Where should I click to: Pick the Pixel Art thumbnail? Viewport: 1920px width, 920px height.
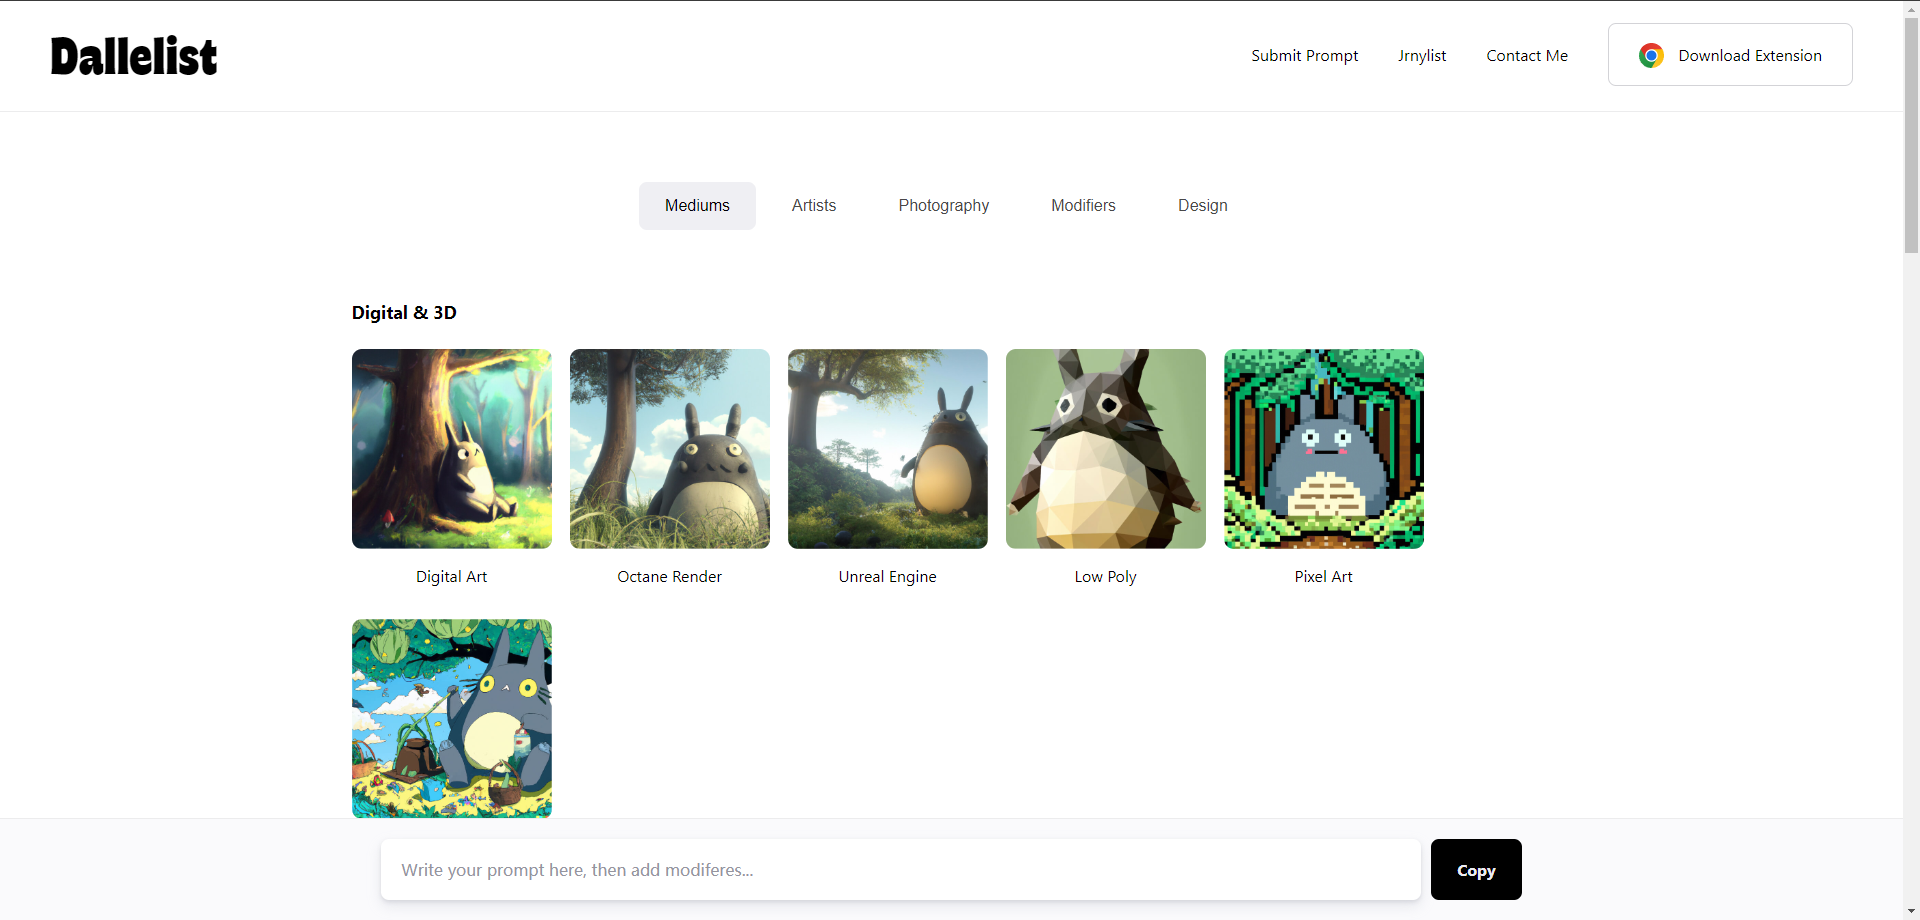coord(1324,449)
